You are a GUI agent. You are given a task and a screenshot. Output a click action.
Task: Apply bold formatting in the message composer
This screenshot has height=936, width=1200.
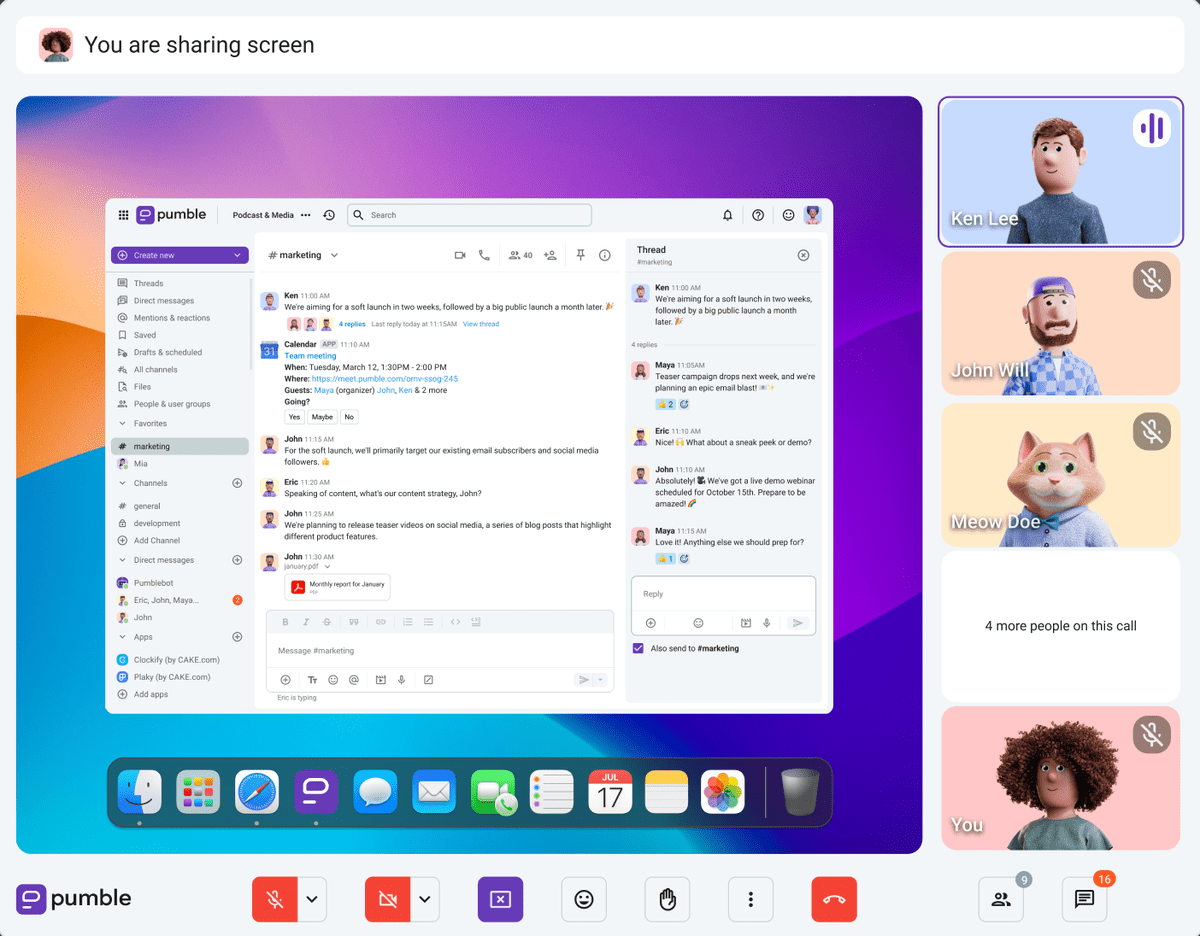point(285,621)
